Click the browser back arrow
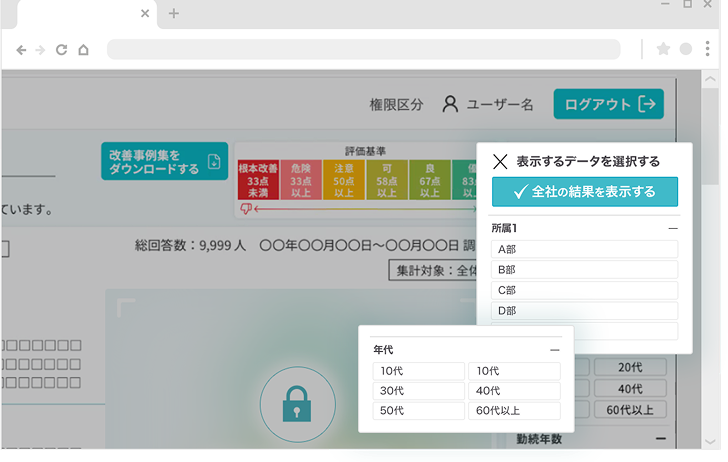This screenshot has width=728, height=462. pyautogui.click(x=21, y=50)
